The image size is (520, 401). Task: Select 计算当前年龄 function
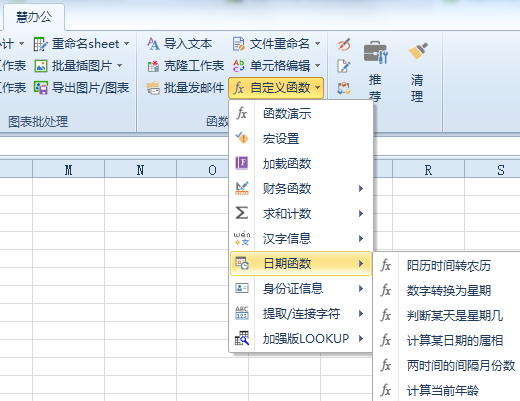pyautogui.click(x=448, y=390)
